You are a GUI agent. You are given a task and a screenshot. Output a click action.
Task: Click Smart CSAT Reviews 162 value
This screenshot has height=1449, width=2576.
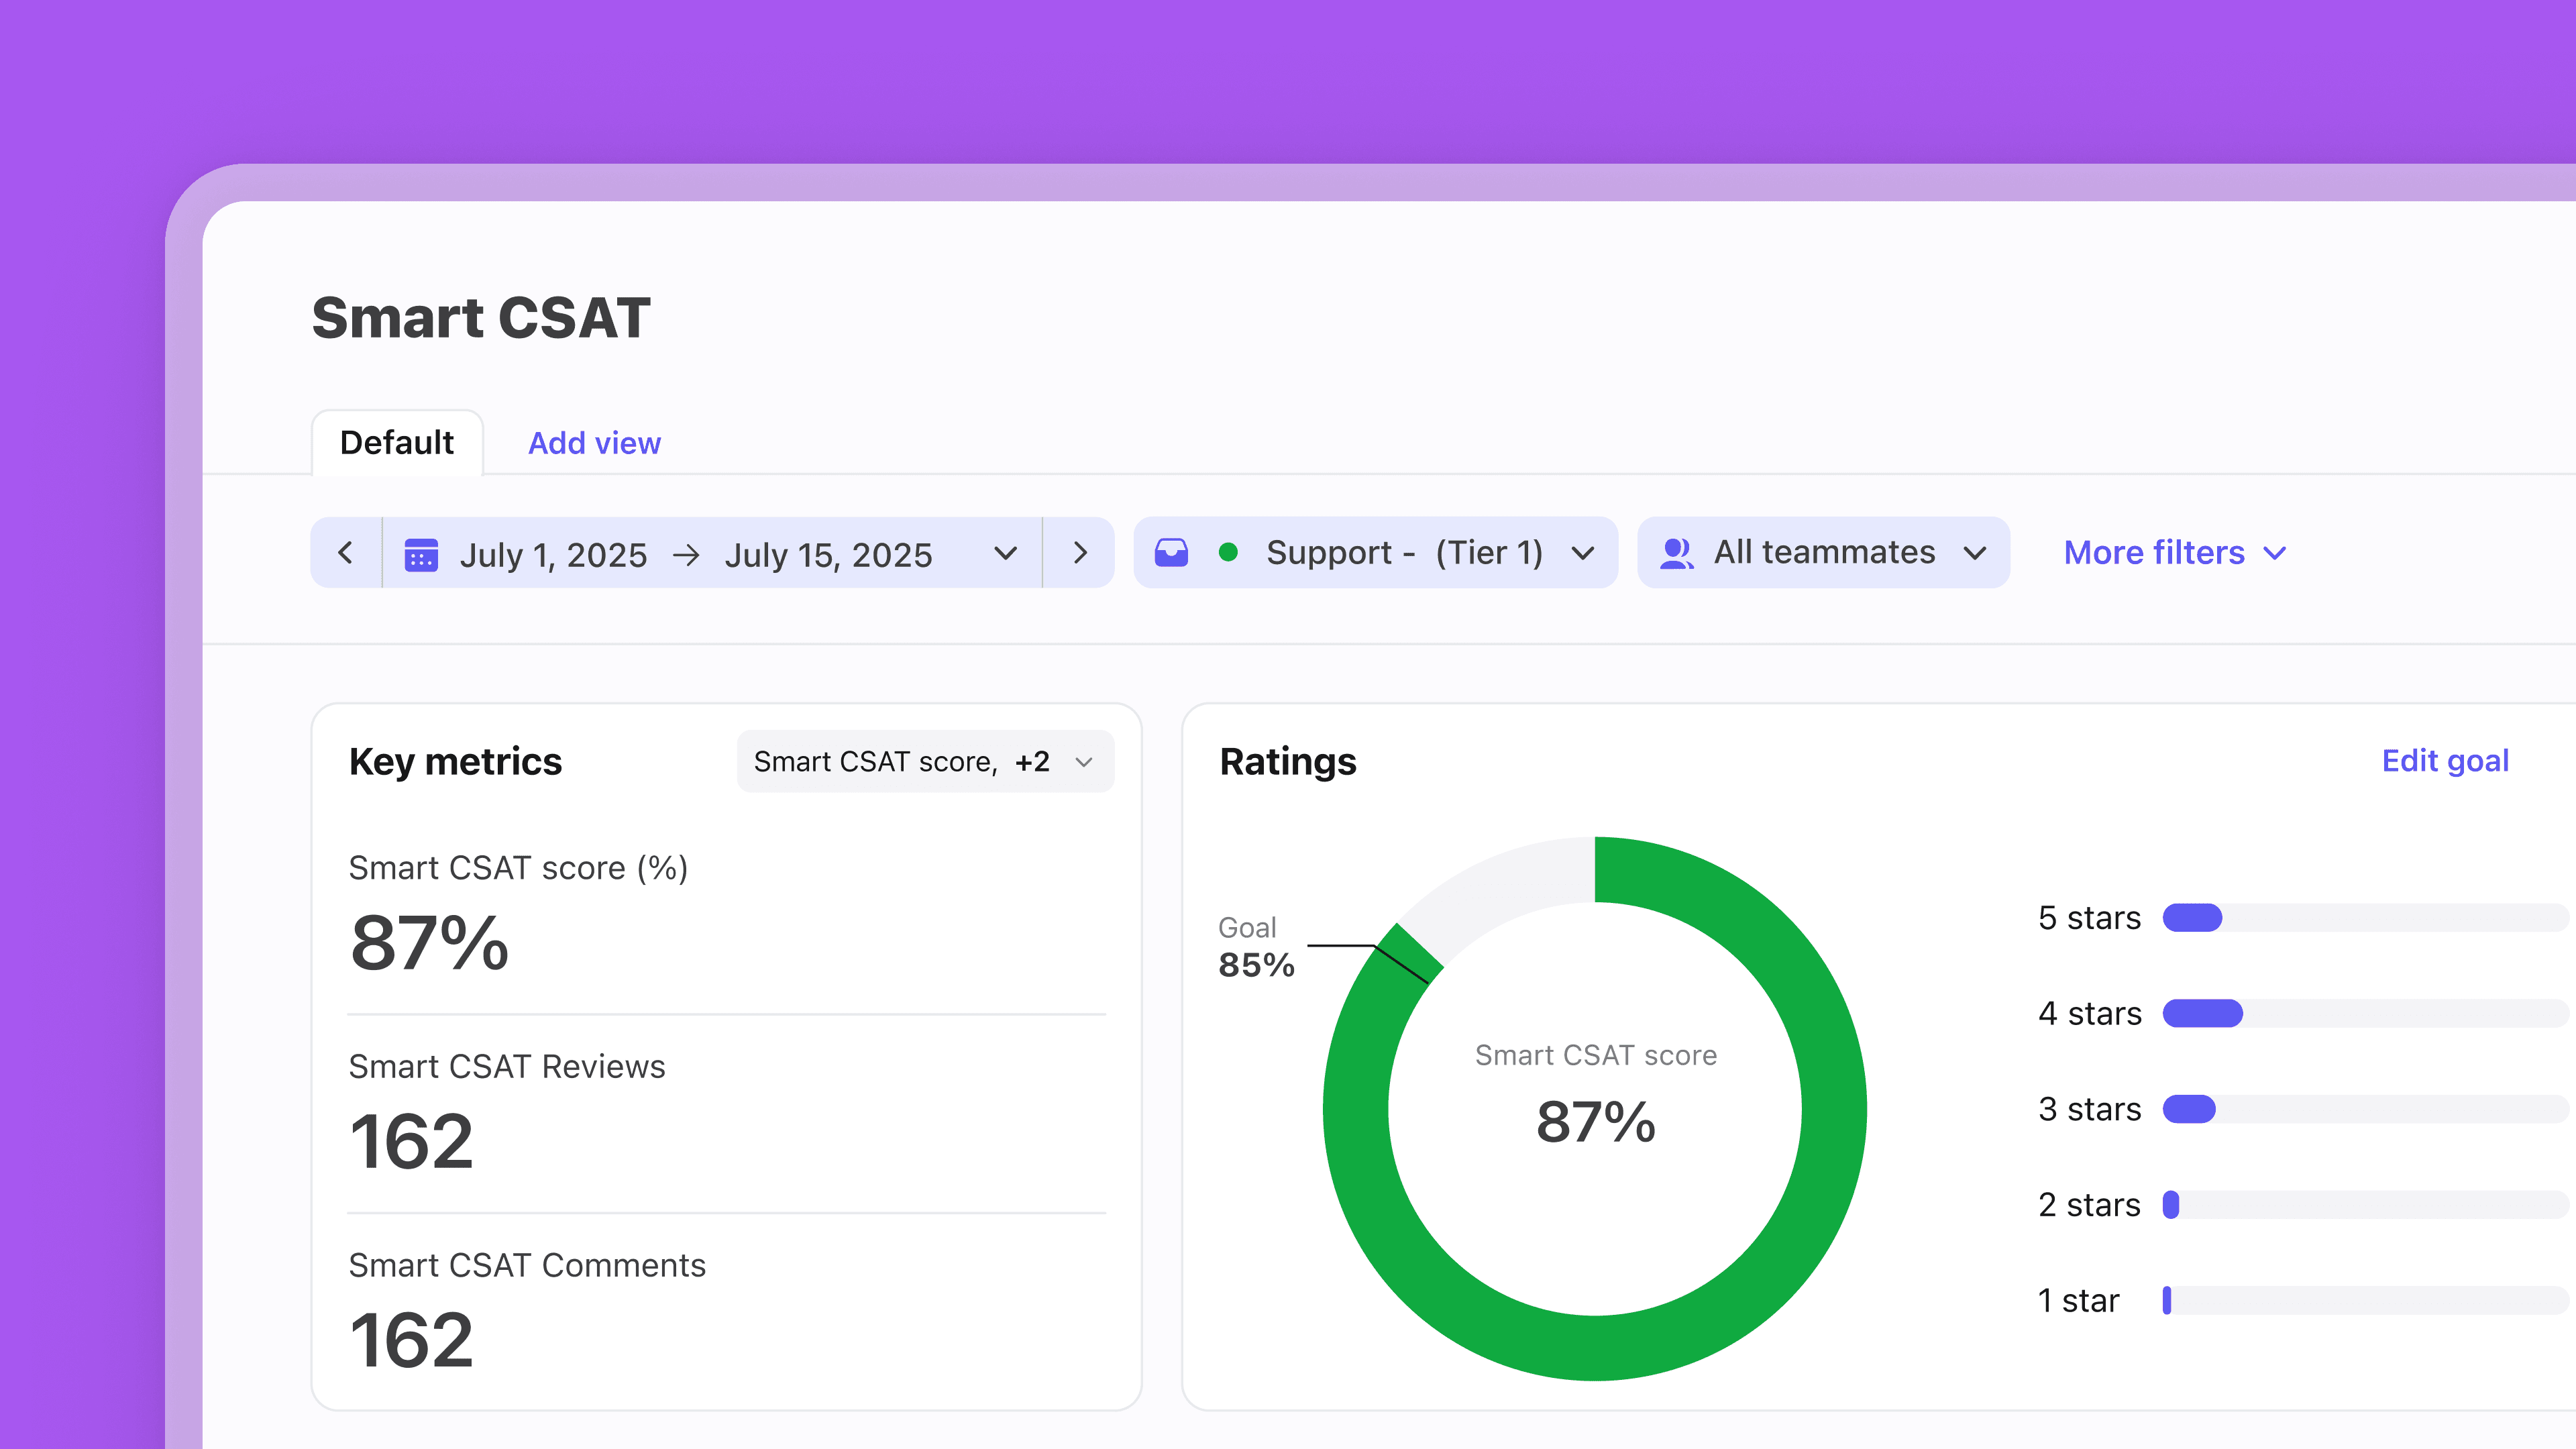pos(411,1142)
